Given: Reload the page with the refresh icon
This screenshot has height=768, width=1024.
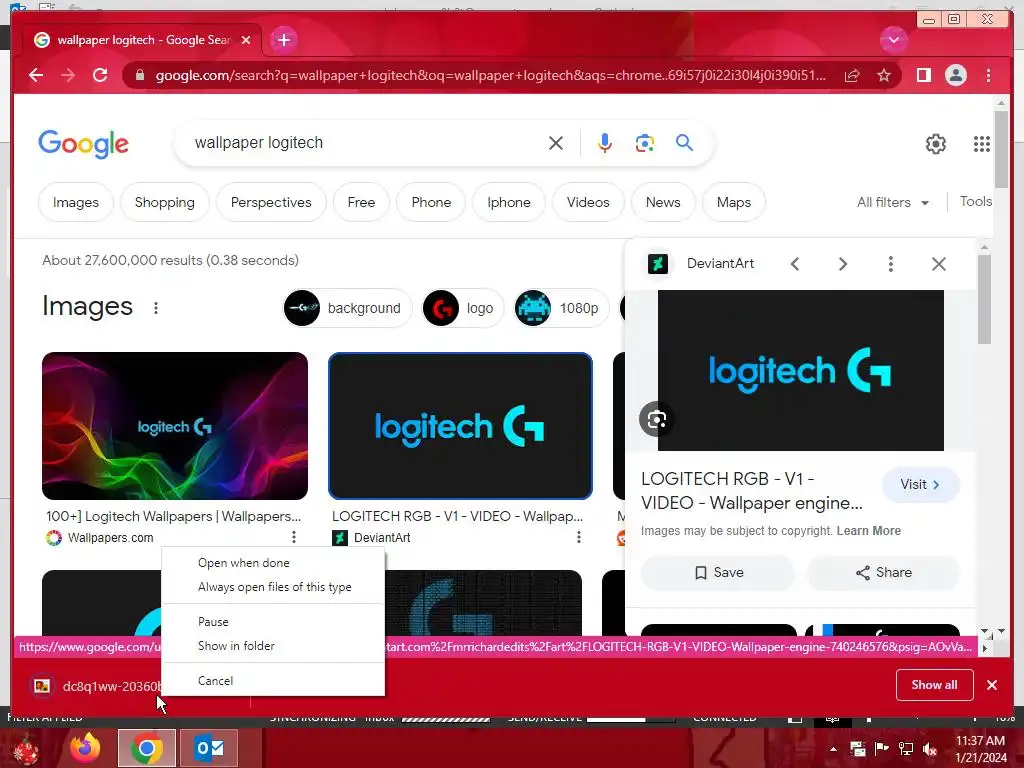Looking at the screenshot, I should (100, 75).
